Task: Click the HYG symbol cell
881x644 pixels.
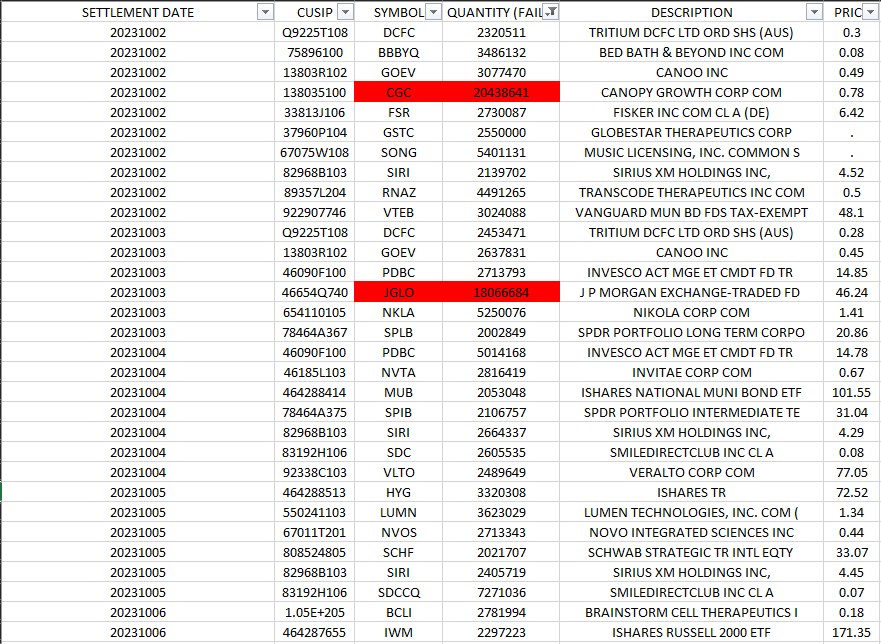Action: [398, 492]
